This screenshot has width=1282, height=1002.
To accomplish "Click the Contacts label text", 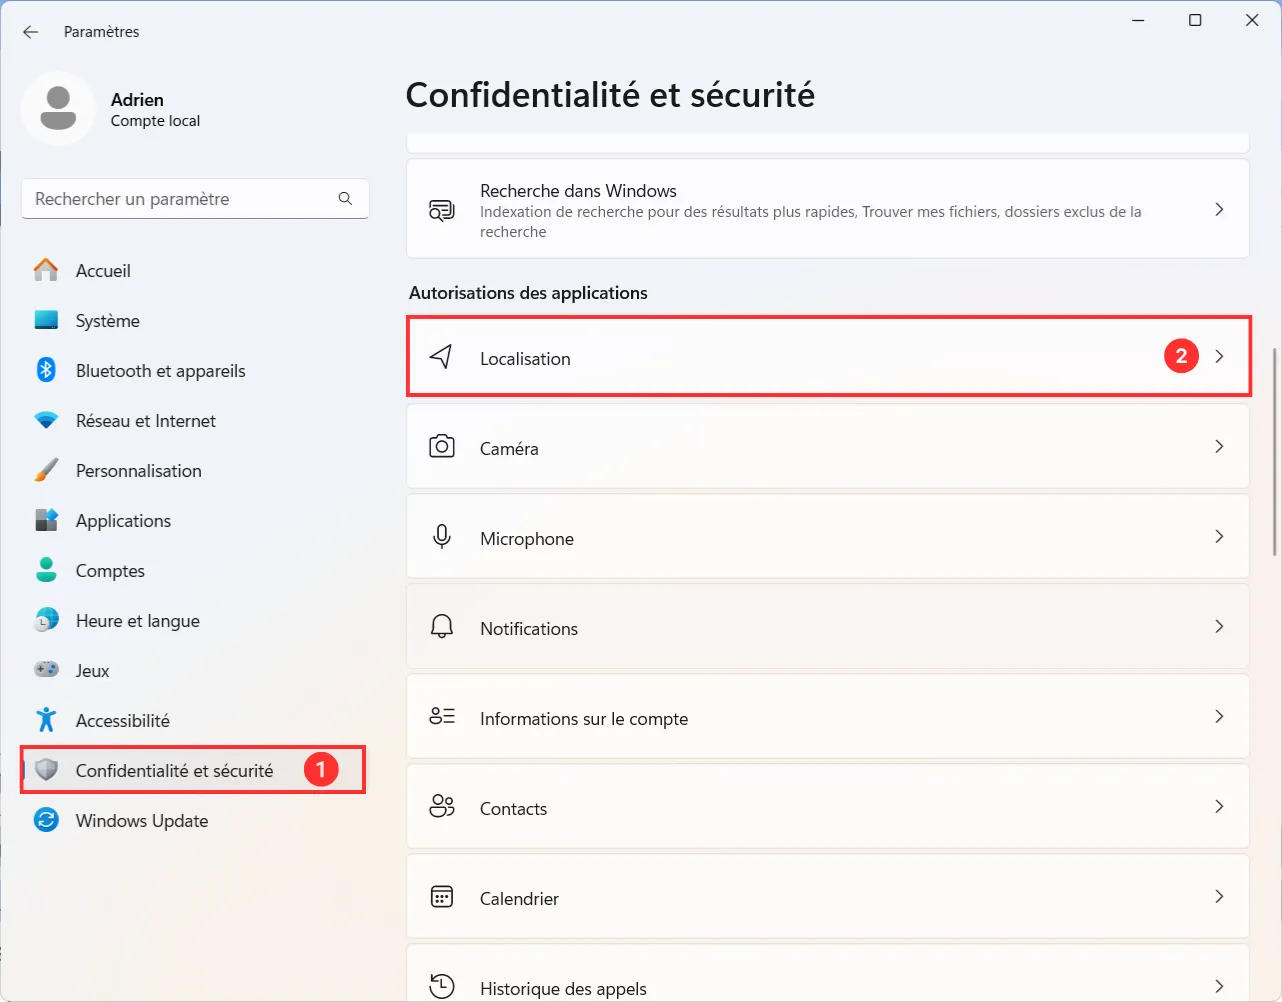I will 513,809.
